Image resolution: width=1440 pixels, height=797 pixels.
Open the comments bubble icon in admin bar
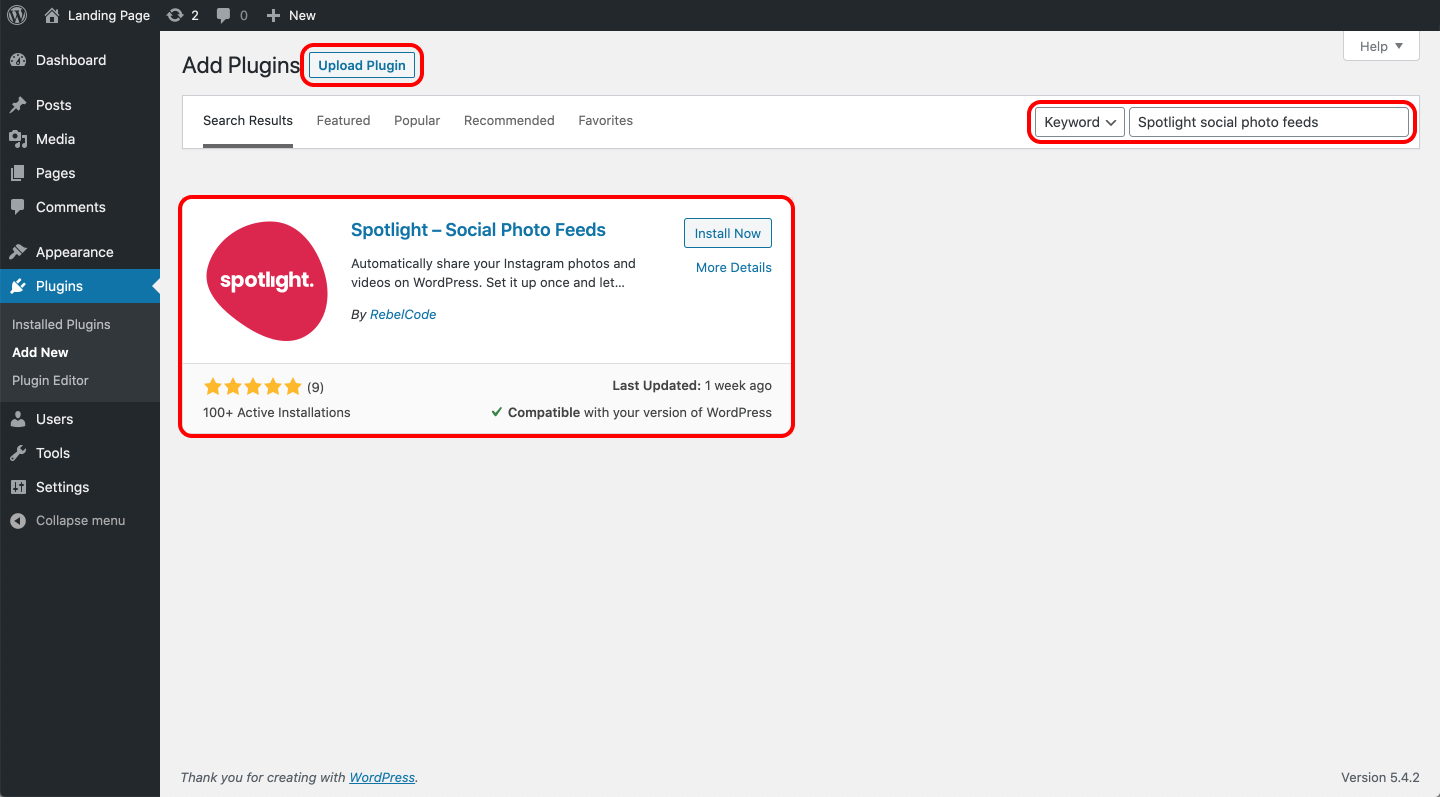click(x=224, y=15)
